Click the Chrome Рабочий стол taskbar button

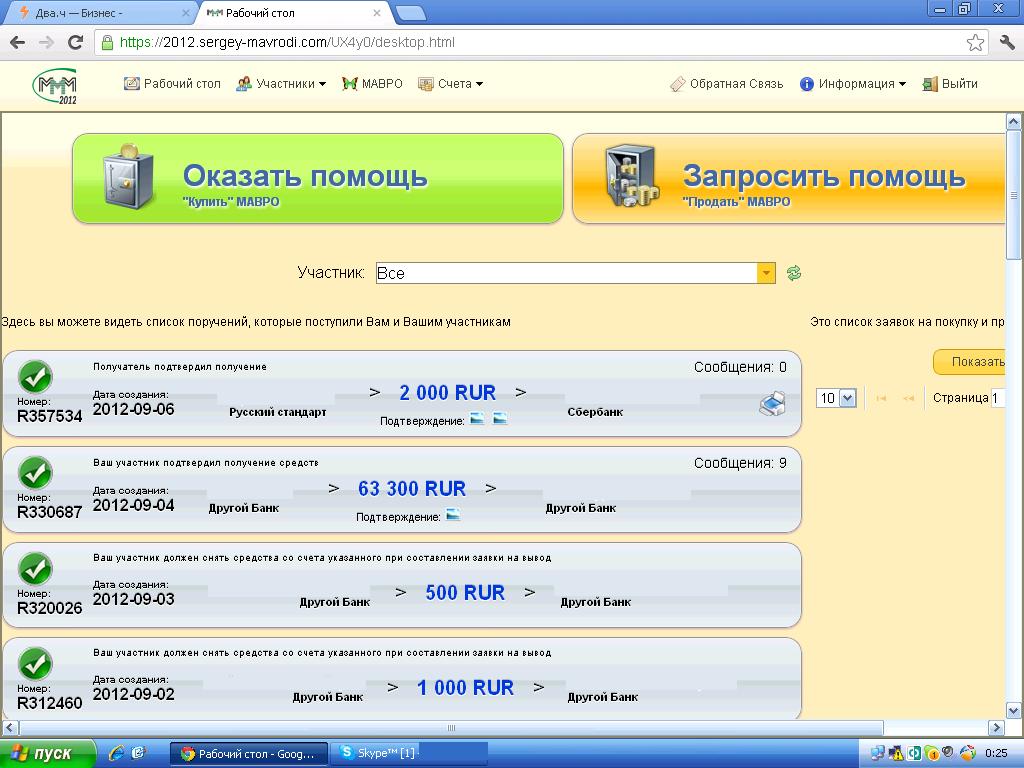pos(248,754)
